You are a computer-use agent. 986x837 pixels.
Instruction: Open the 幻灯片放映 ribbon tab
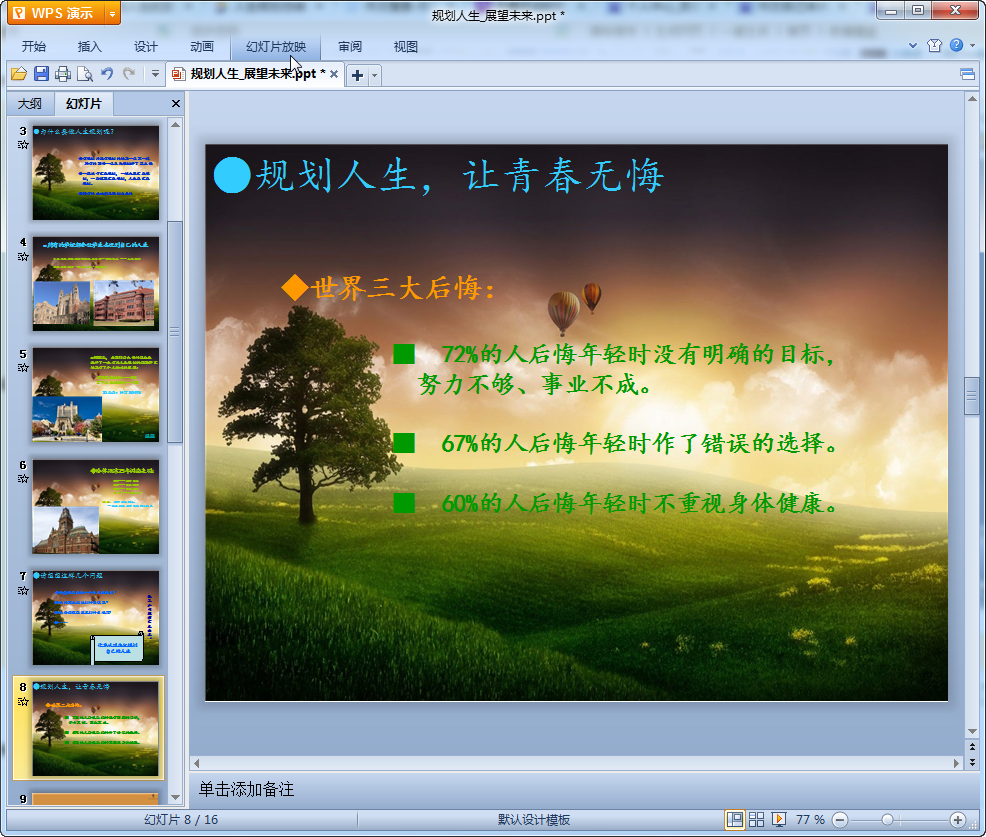click(x=275, y=47)
